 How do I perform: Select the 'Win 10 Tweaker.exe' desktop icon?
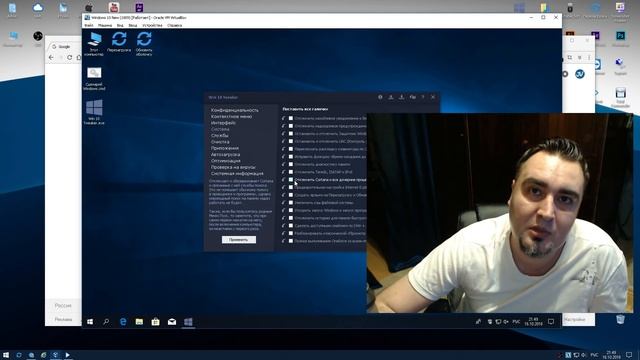click(x=94, y=112)
